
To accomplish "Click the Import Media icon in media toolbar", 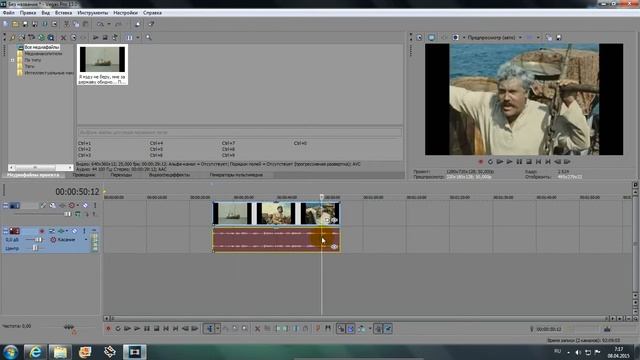I will click(x=12, y=38).
